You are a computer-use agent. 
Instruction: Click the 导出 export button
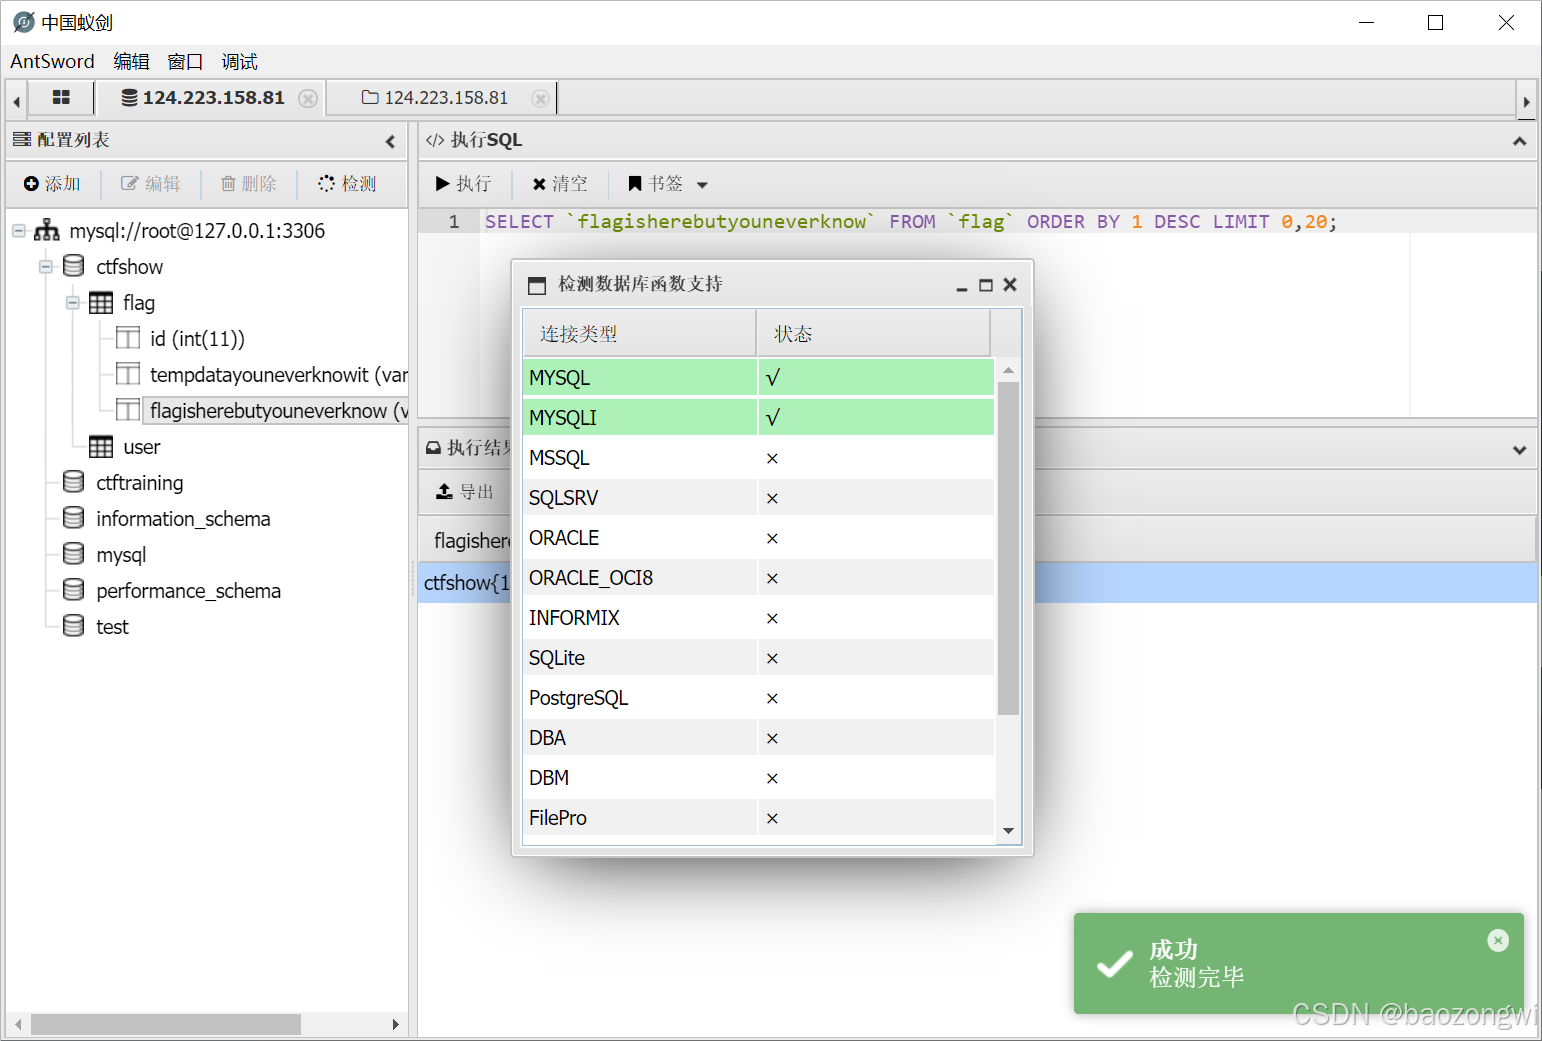[465, 492]
